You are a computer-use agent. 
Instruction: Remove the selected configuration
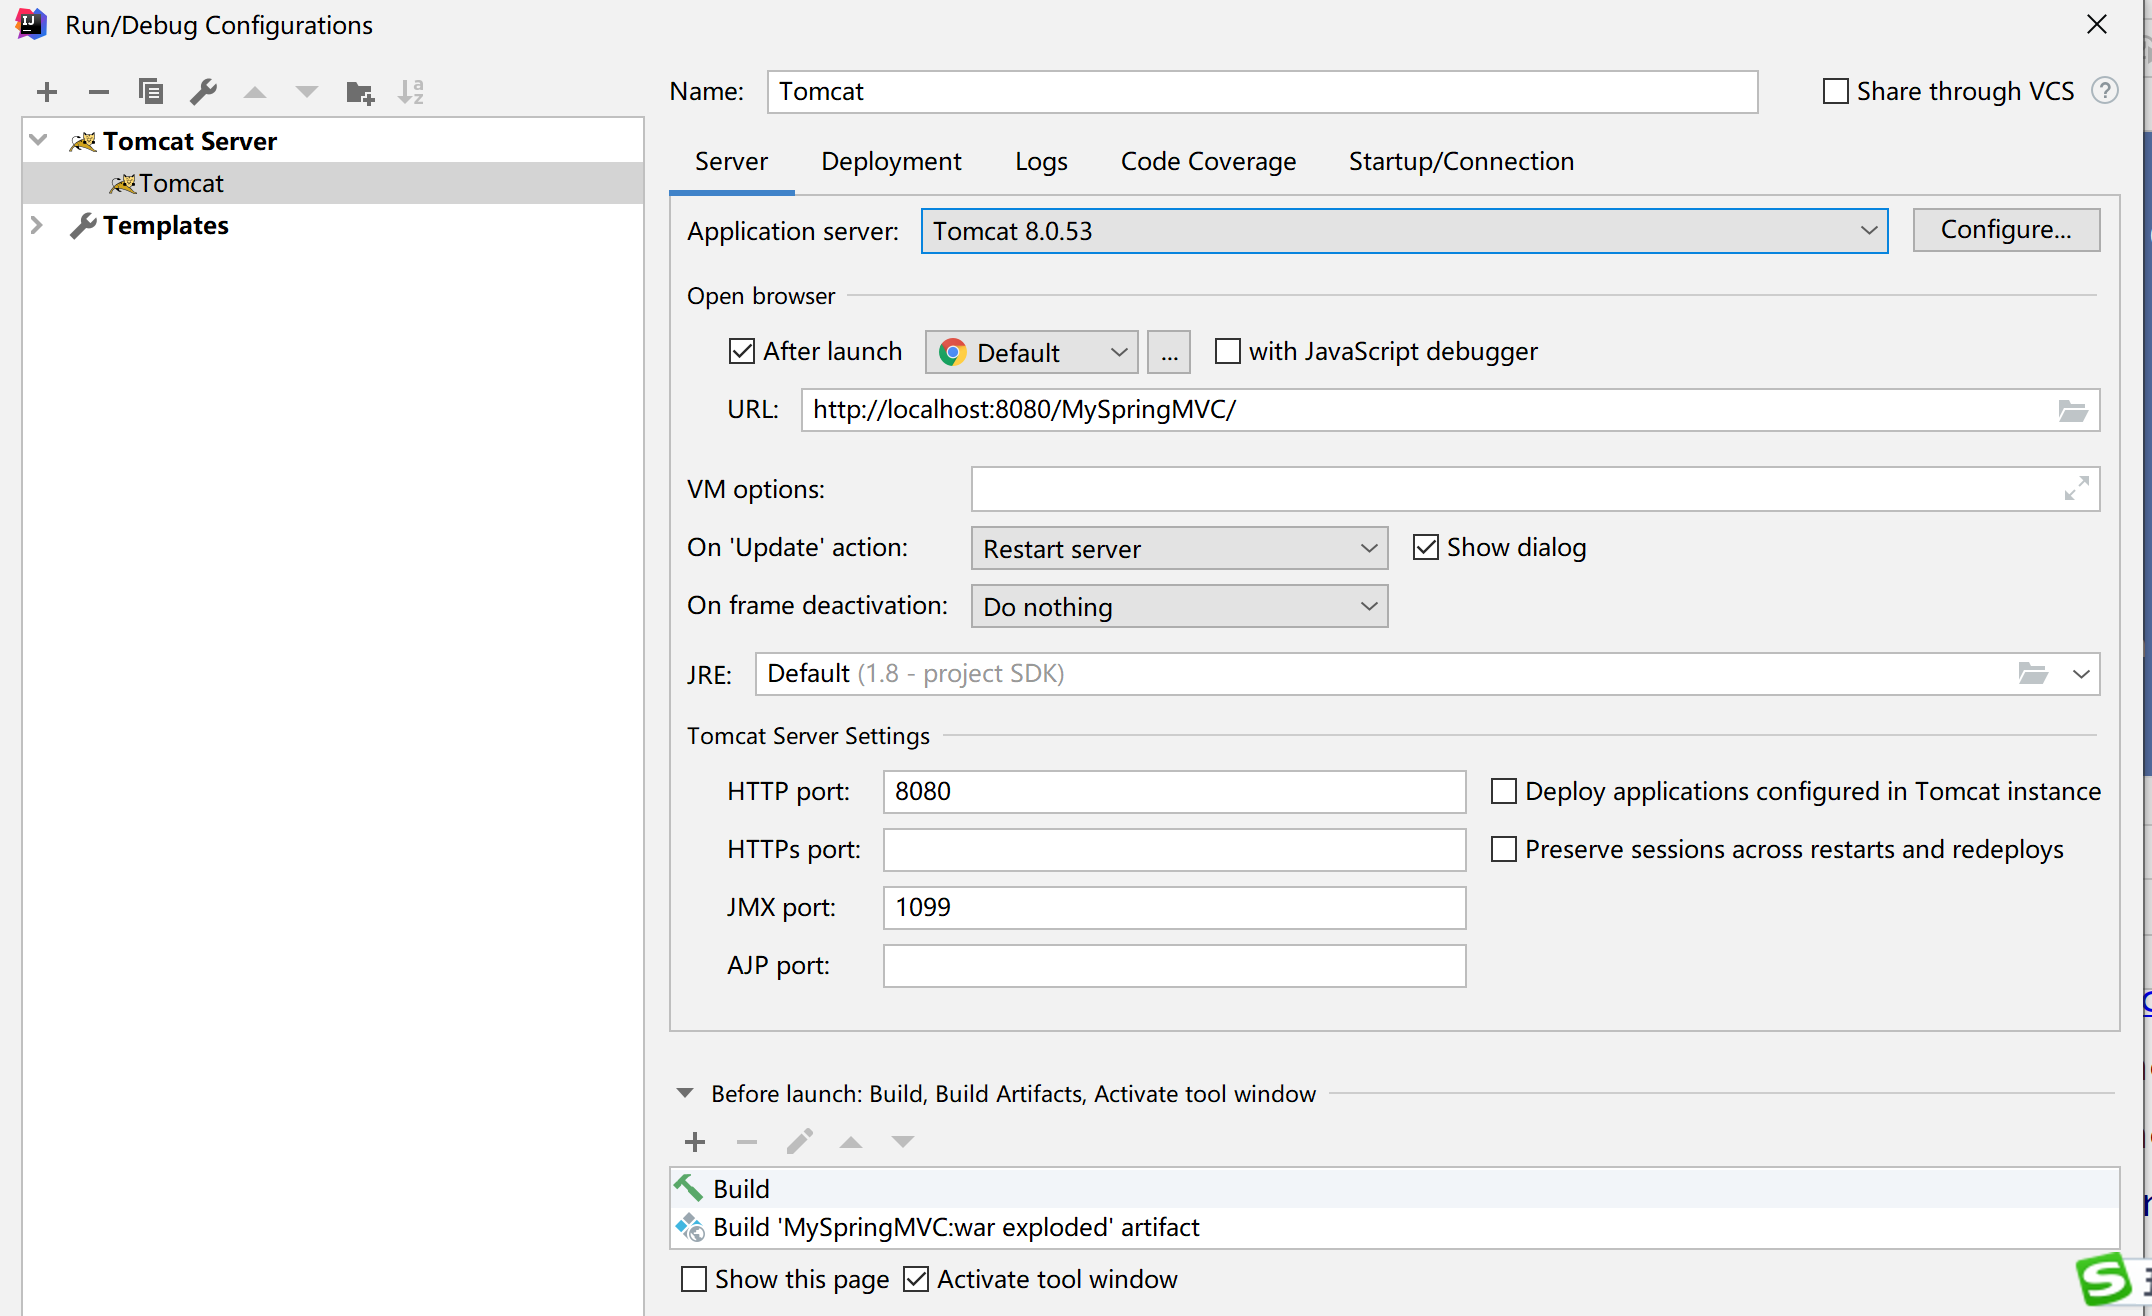98,92
